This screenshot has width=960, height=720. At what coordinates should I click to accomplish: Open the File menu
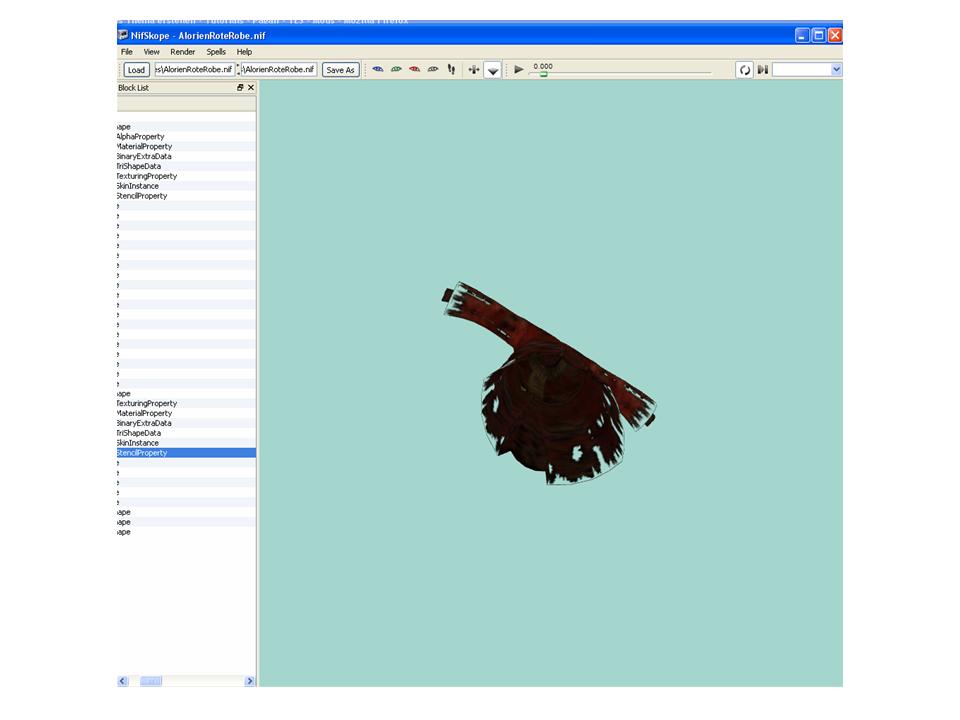pos(127,52)
